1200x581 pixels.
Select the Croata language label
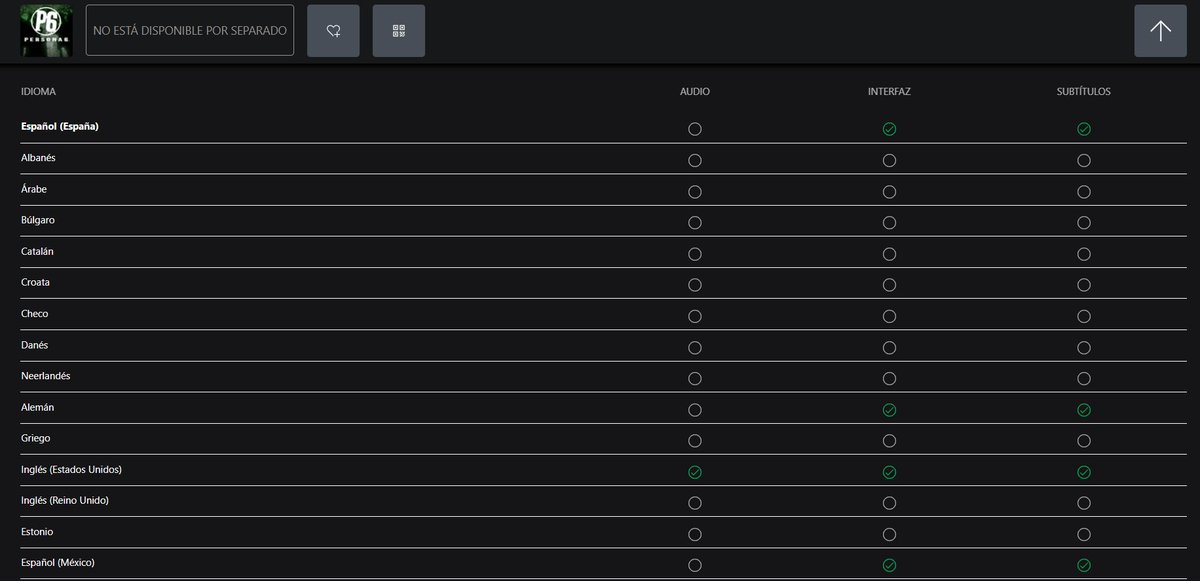[x=35, y=282]
